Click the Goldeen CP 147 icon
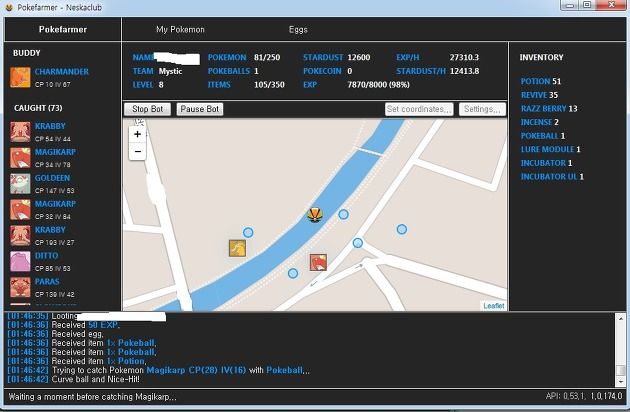 tap(20, 184)
